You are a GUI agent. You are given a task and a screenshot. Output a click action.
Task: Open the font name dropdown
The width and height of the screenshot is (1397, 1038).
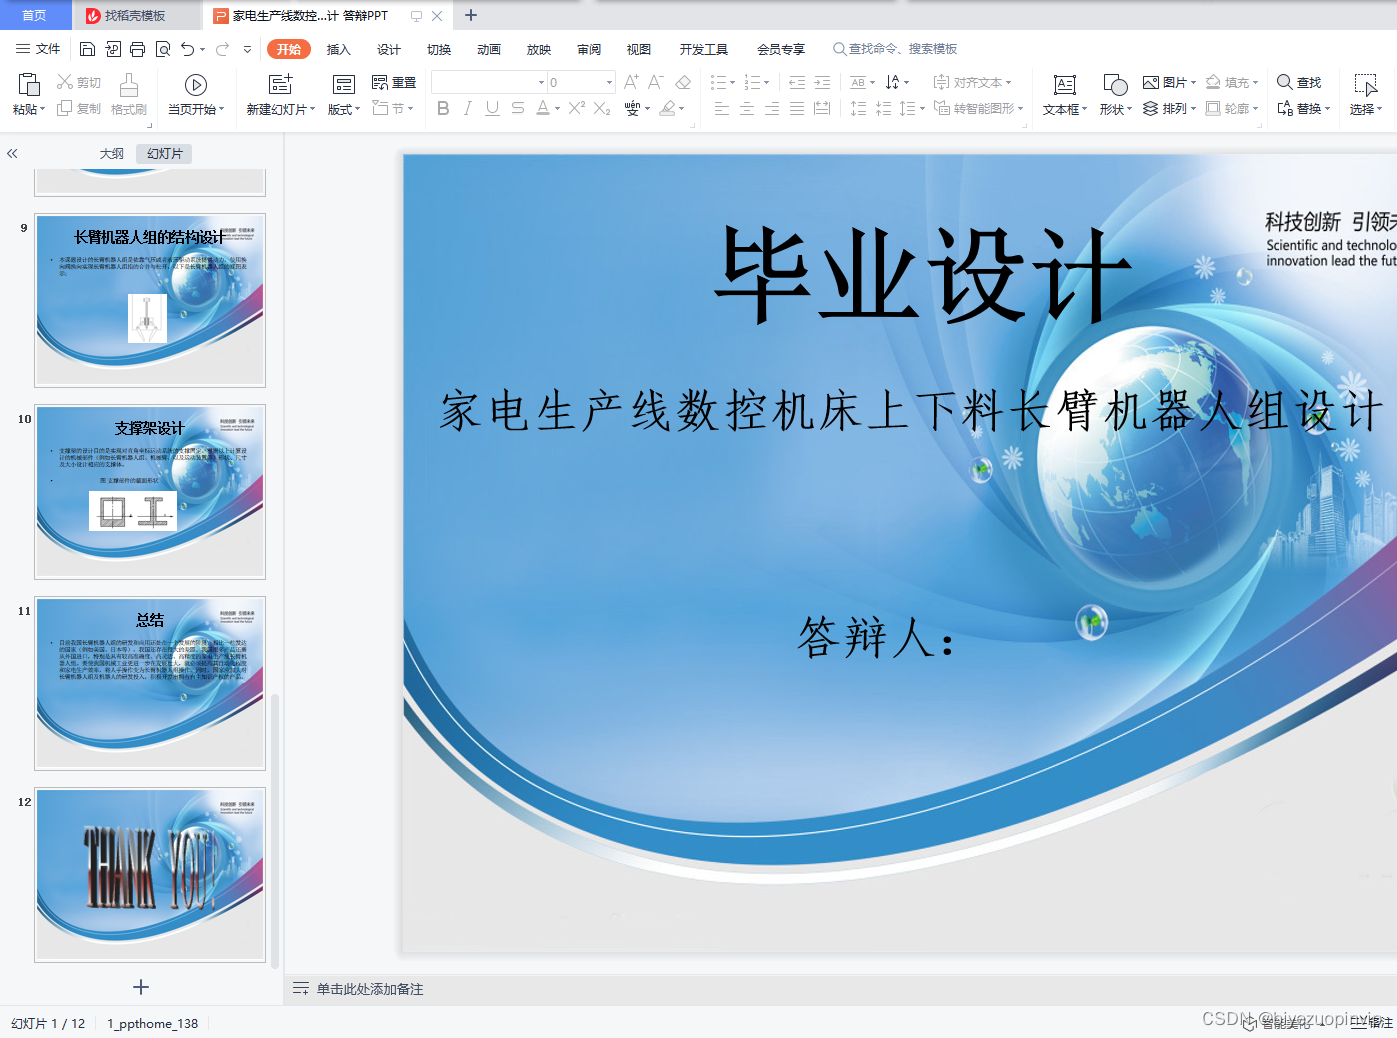[x=541, y=82]
